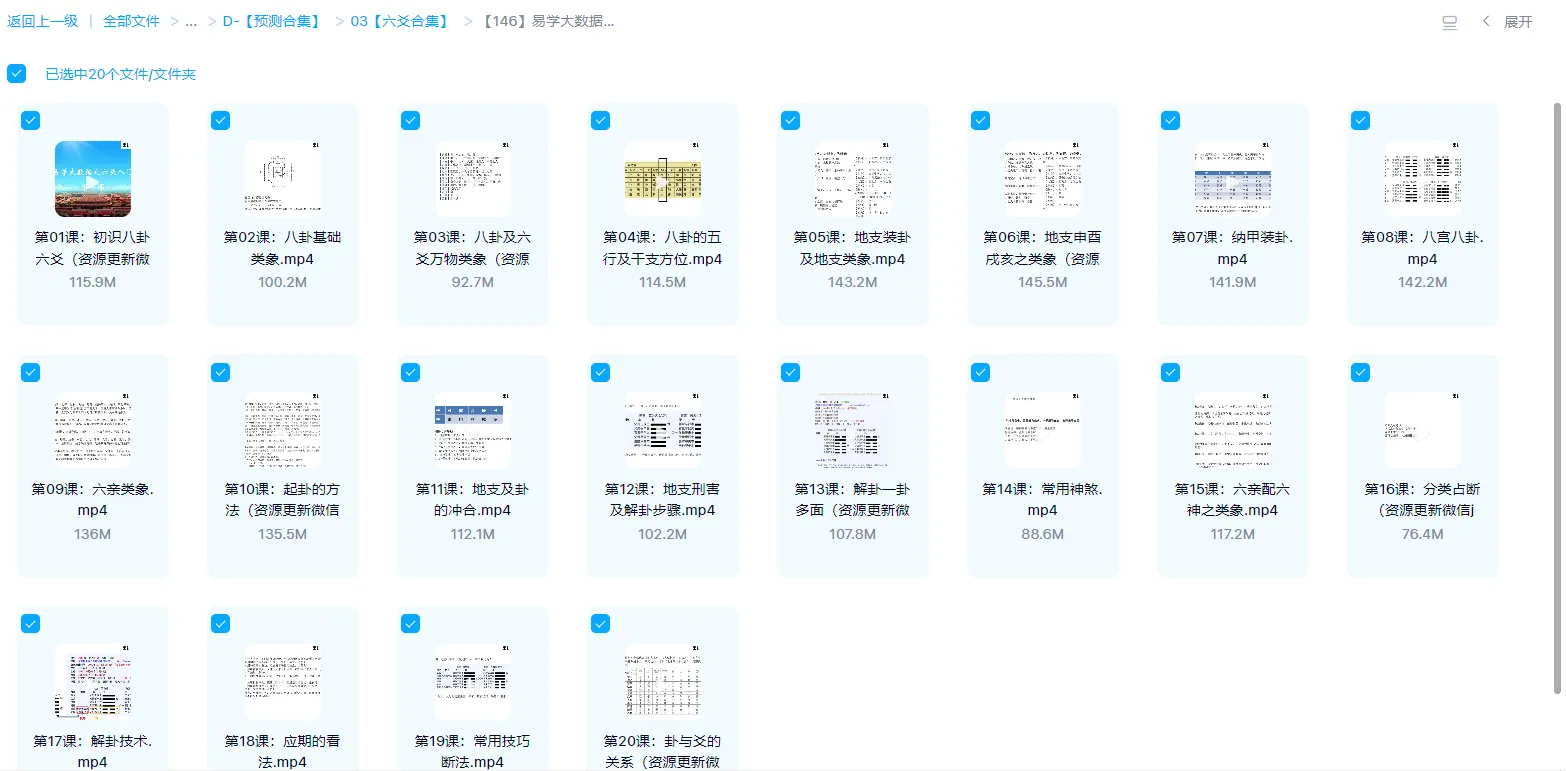Uncheck file 第04课 八卦的五行及干支方位
Screen dimensions: 1566x771
coord(600,120)
